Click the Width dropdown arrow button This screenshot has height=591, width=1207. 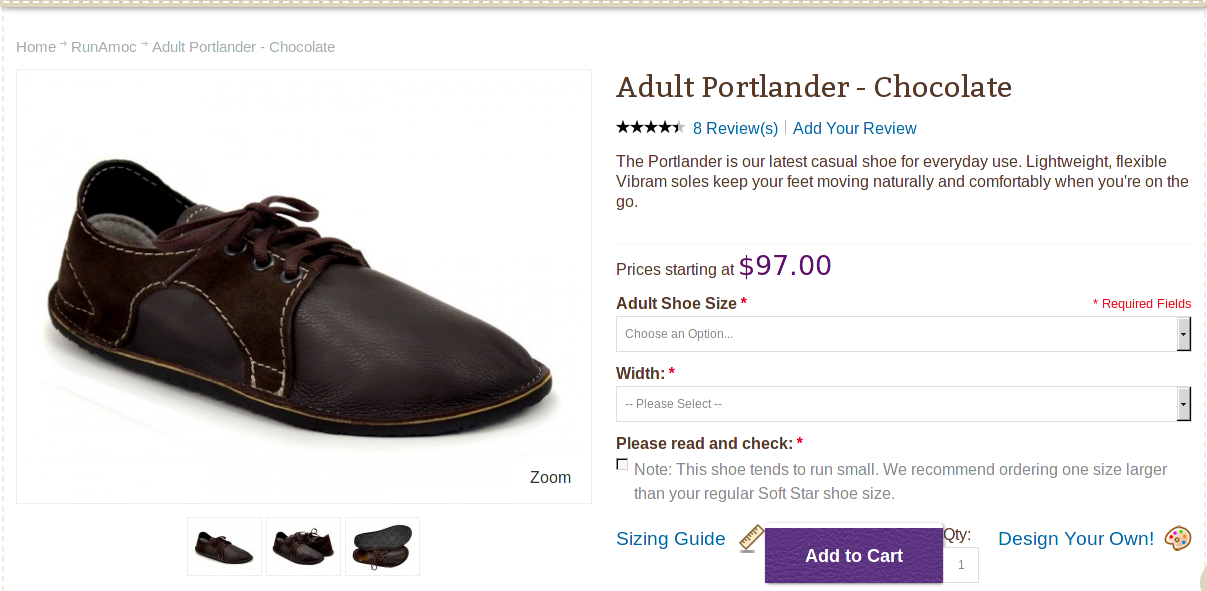coord(1184,404)
